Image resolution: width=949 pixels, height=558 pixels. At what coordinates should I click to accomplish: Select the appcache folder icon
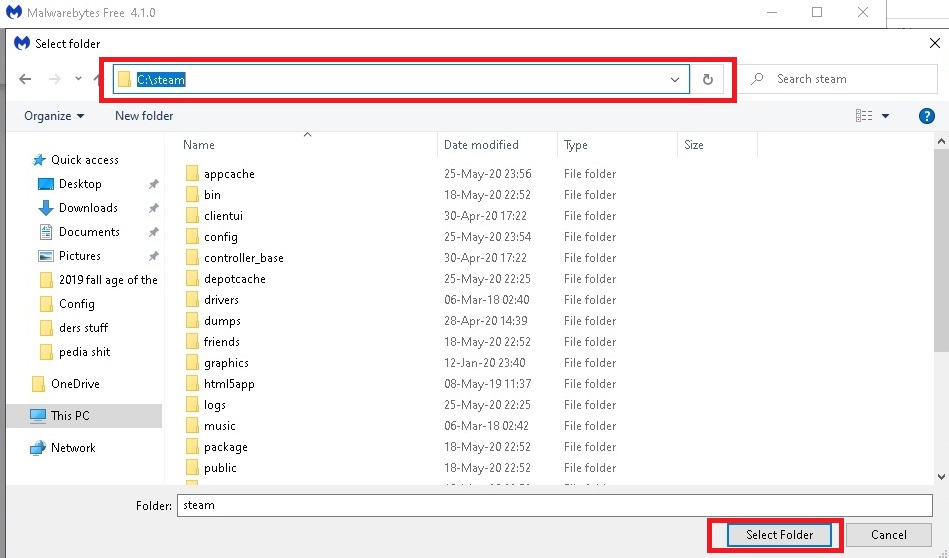(192, 174)
